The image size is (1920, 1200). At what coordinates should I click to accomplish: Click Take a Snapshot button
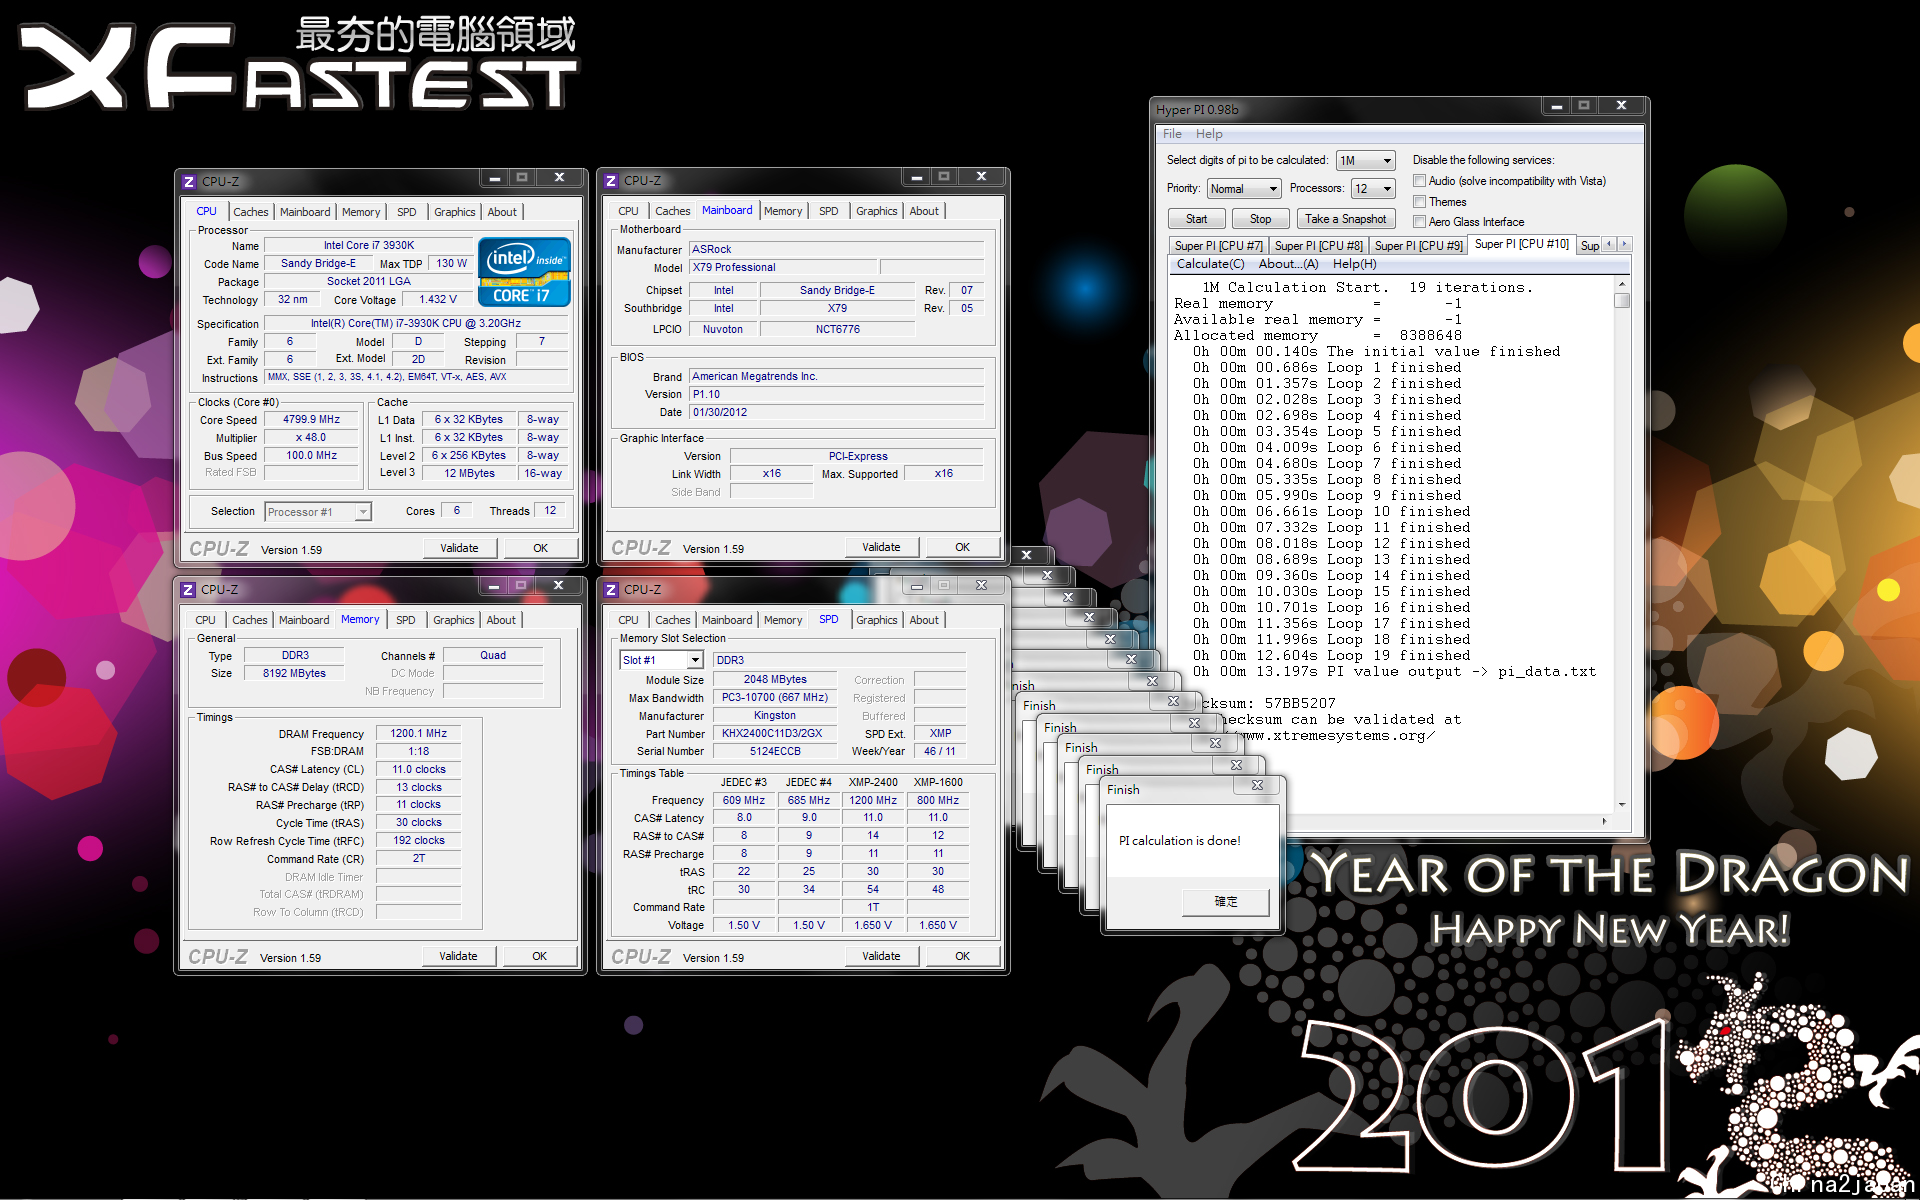click(1345, 219)
